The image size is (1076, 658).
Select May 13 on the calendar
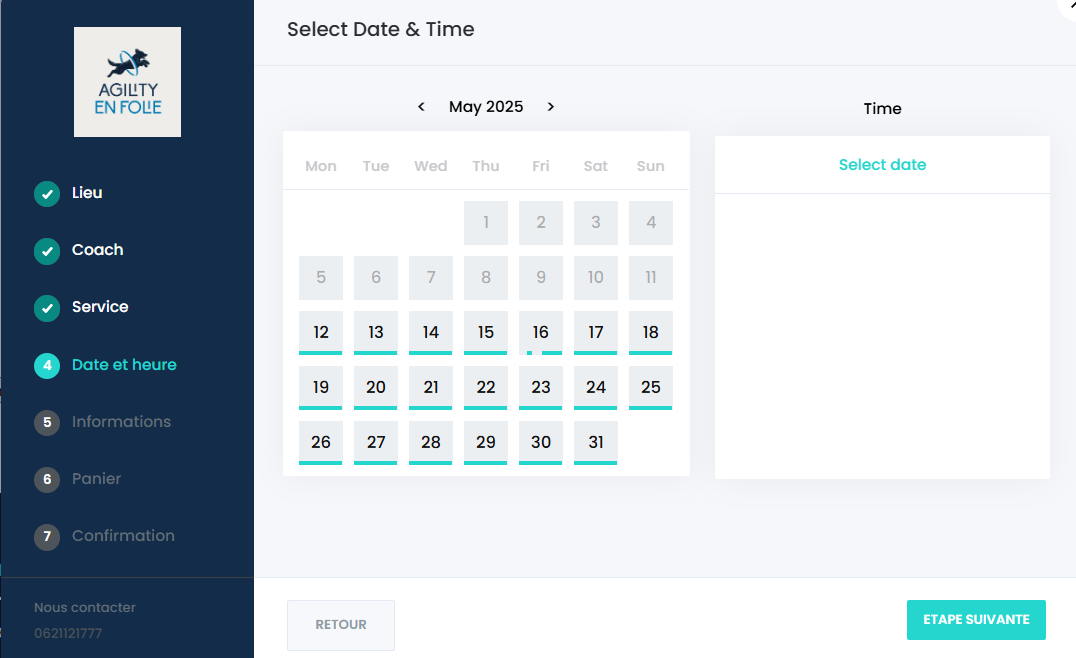pos(375,333)
